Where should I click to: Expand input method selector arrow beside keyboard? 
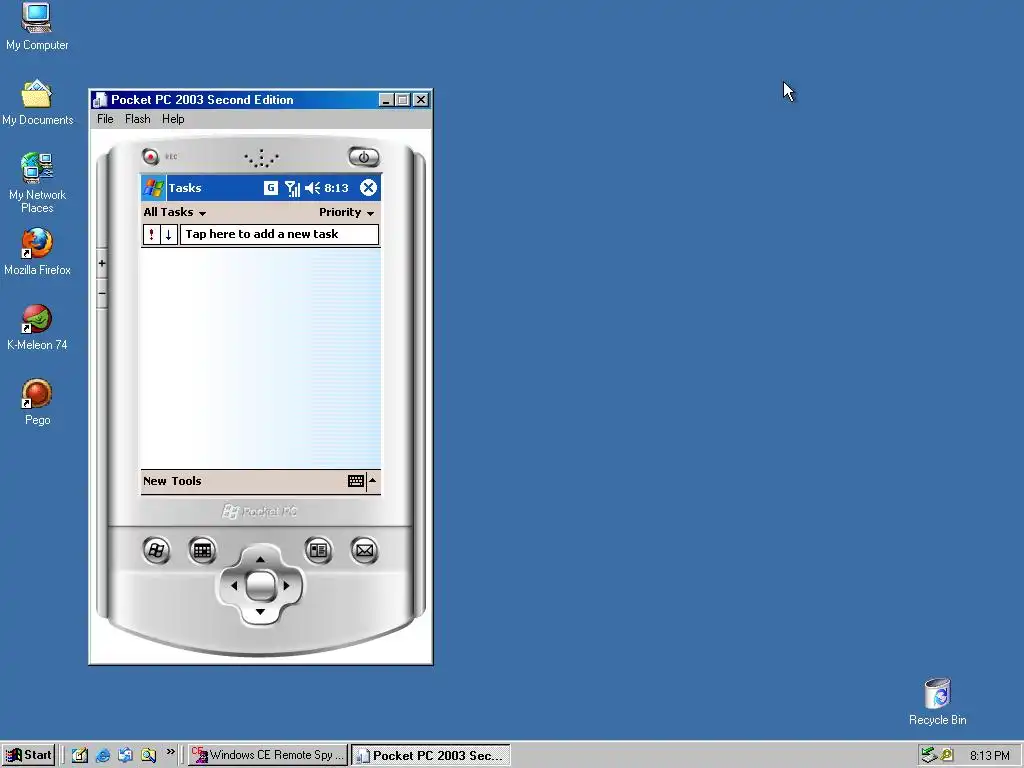pyautogui.click(x=373, y=481)
